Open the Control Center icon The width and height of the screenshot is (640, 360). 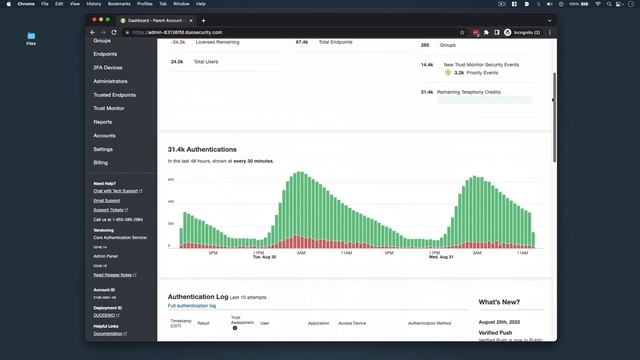click(x=619, y=4)
